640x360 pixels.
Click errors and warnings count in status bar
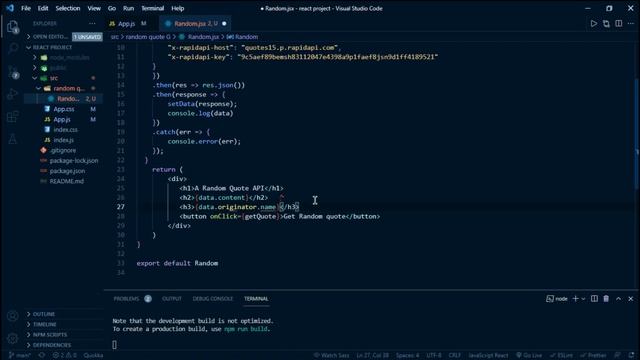tap(64, 356)
